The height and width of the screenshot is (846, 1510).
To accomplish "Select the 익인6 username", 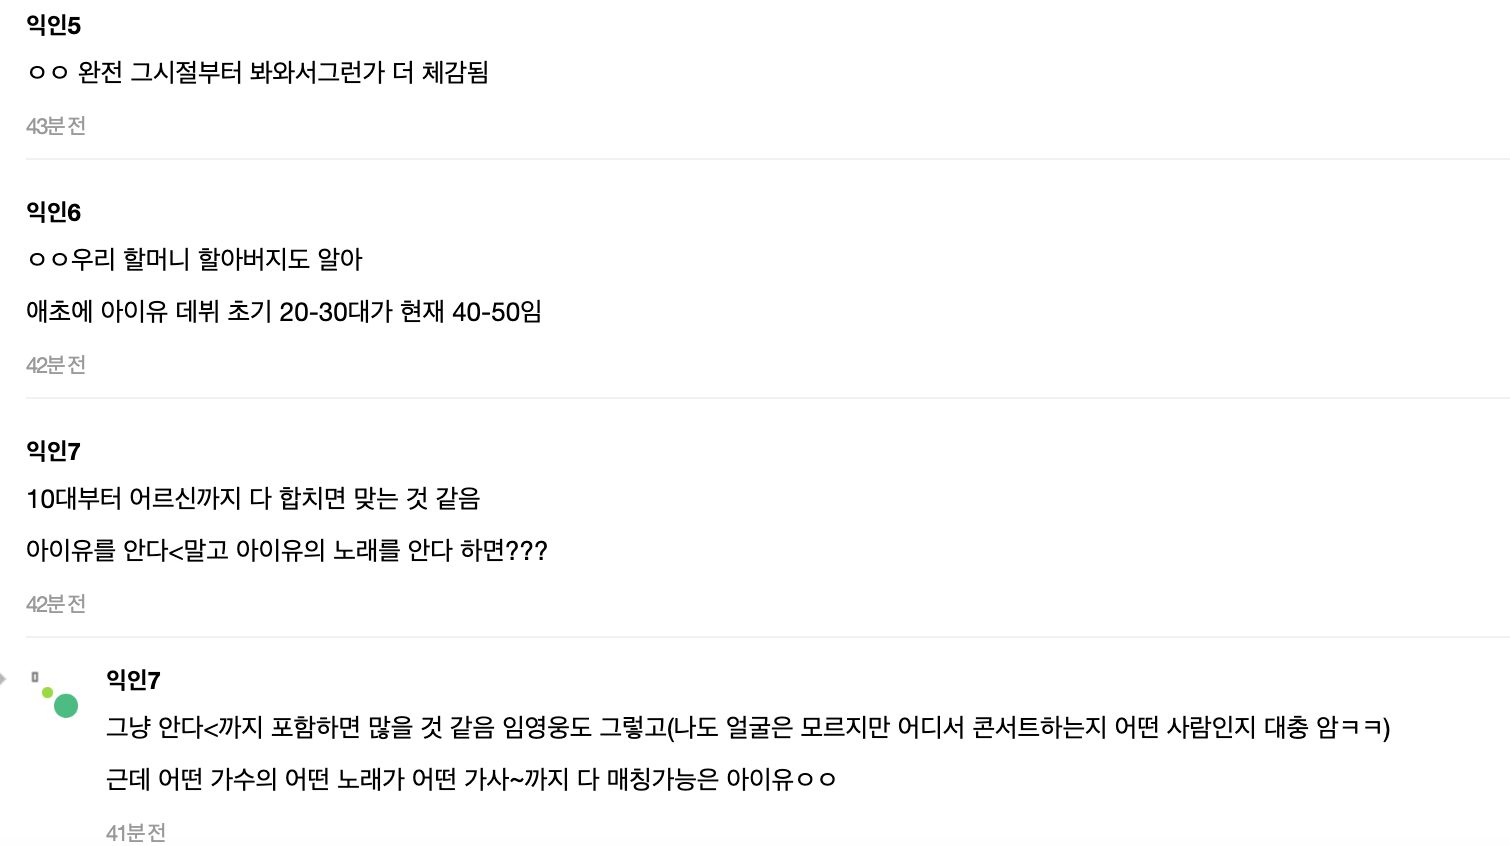I will tap(53, 212).
